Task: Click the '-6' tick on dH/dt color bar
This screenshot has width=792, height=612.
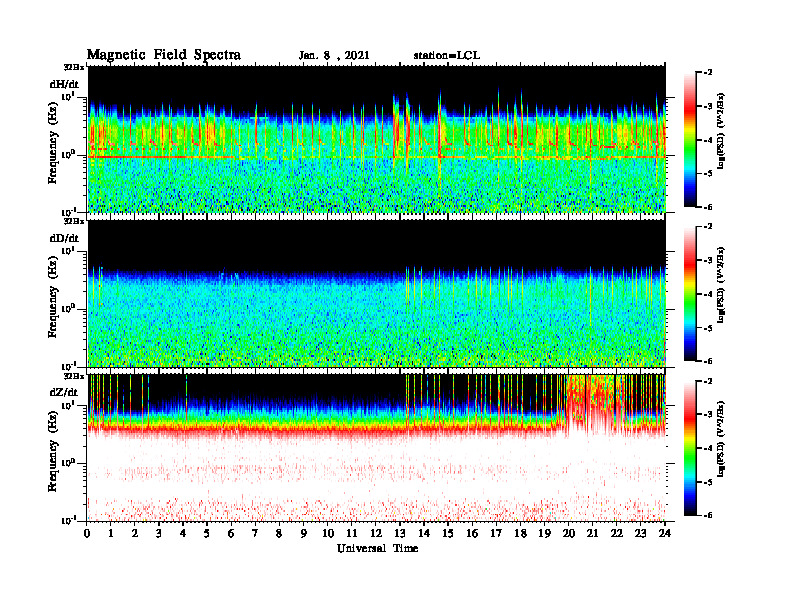Action: (x=708, y=207)
